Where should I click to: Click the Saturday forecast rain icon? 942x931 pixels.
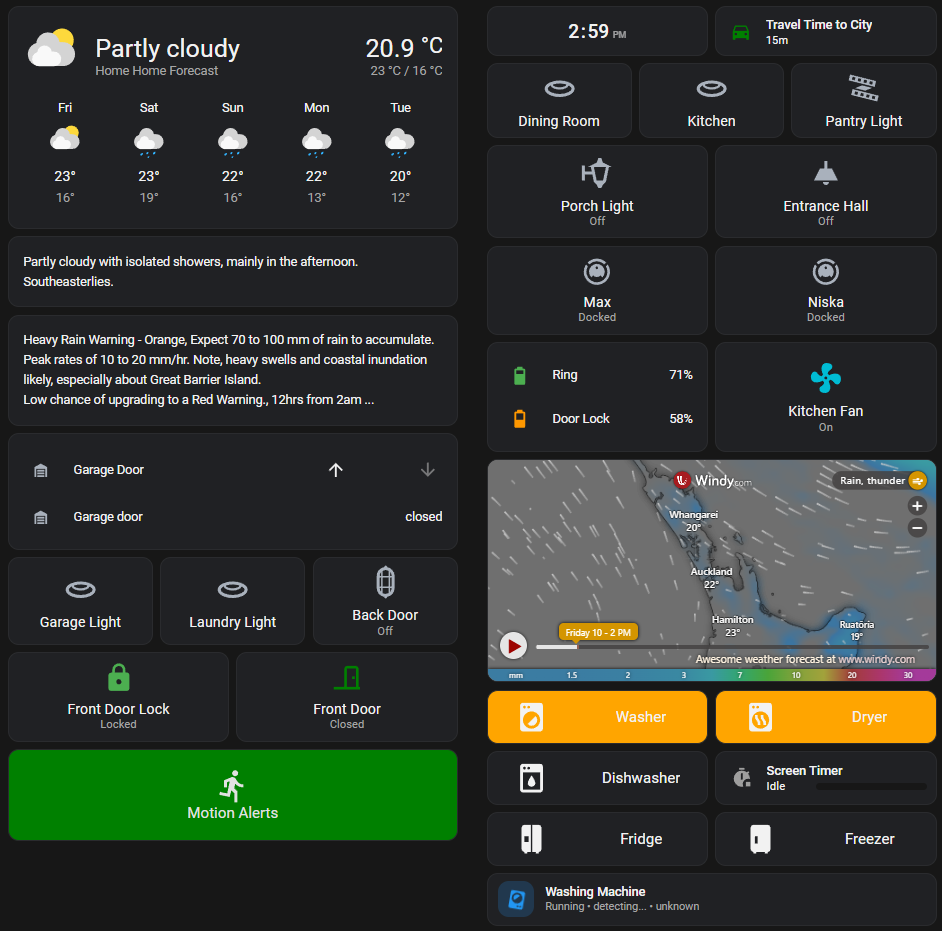click(148, 142)
